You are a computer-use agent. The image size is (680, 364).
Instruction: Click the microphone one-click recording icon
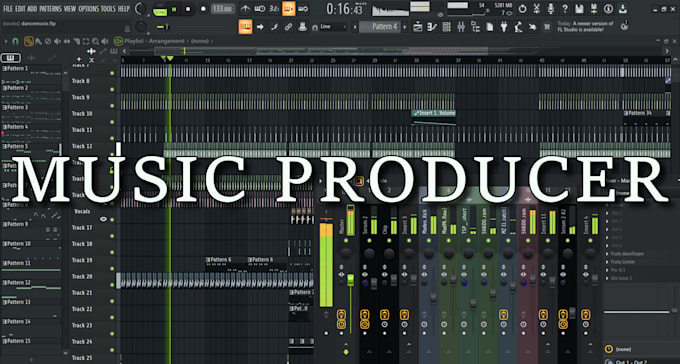click(x=551, y=9)
